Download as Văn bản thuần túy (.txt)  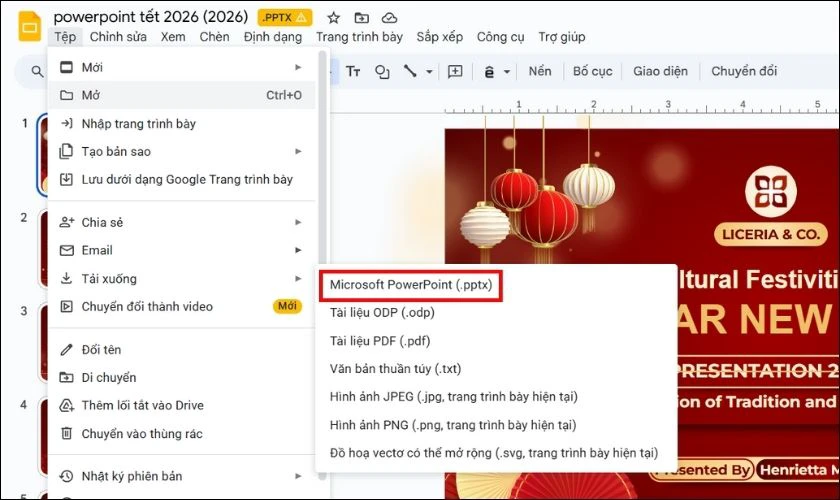click(x=498, y=369)
